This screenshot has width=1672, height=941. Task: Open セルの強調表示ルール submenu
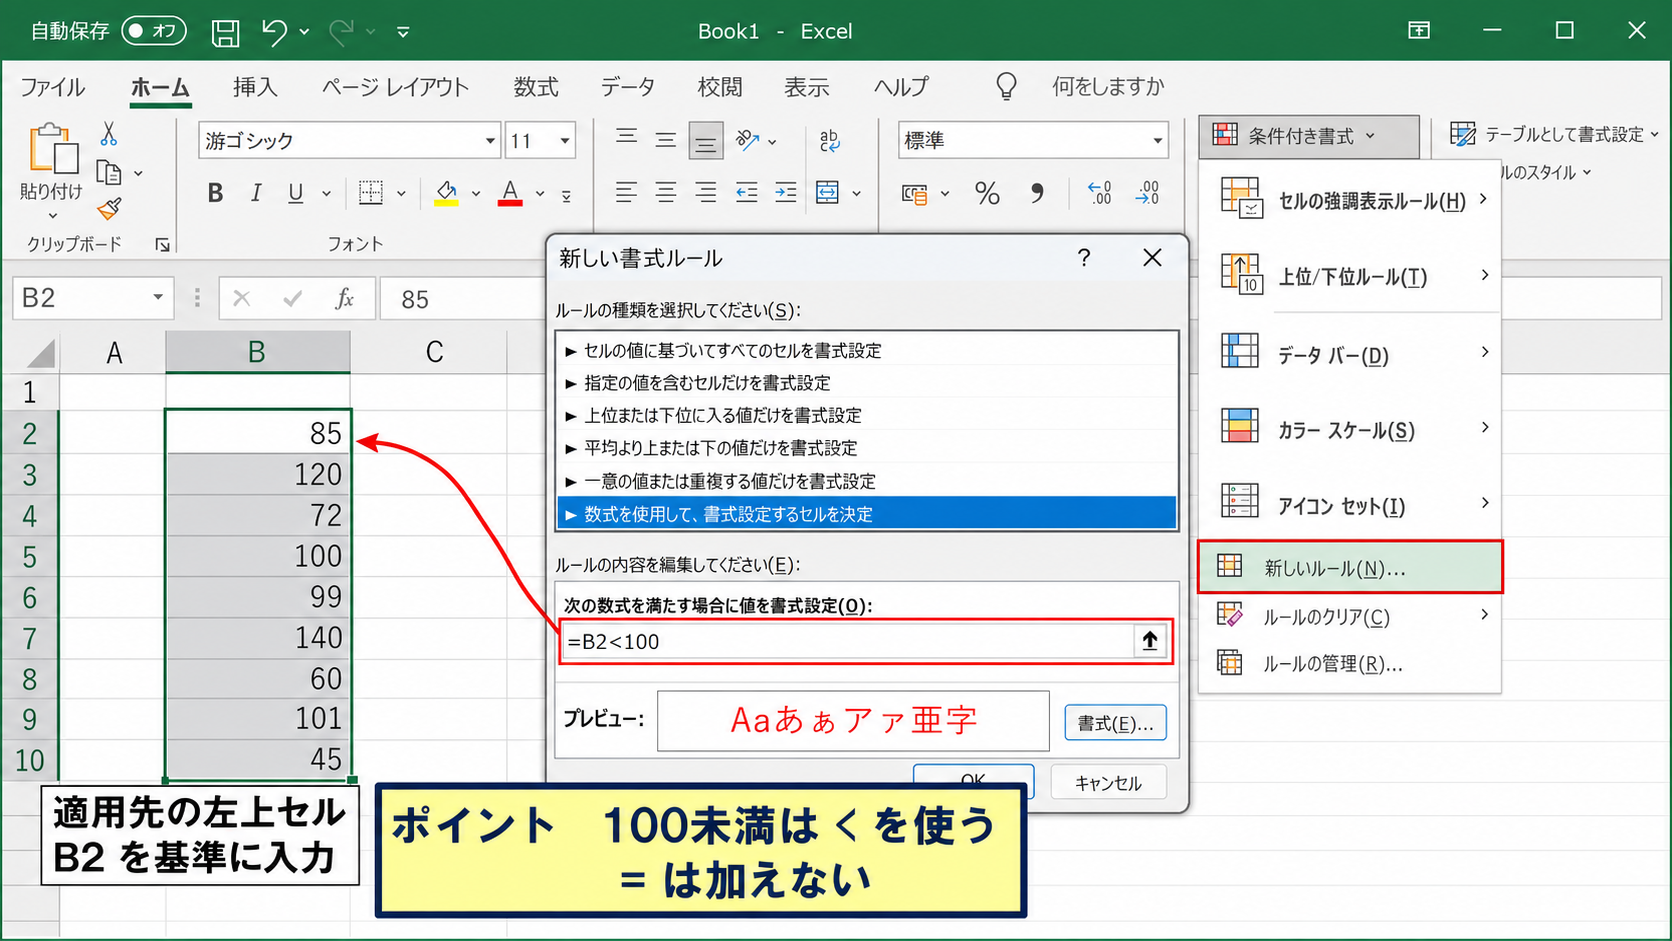[1350, 199]
